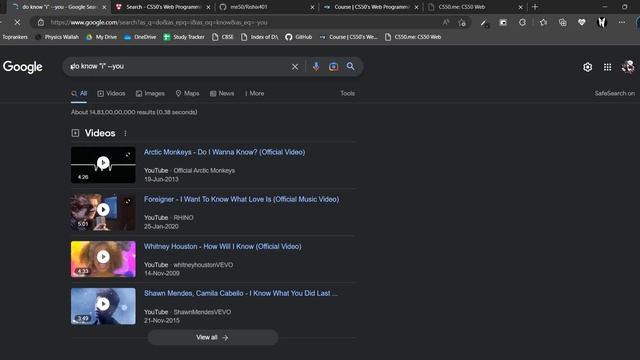This screenshot has width=640, height=360.
Task: Play the Arctic Monkeys video thumbnail
Action: 103,165
